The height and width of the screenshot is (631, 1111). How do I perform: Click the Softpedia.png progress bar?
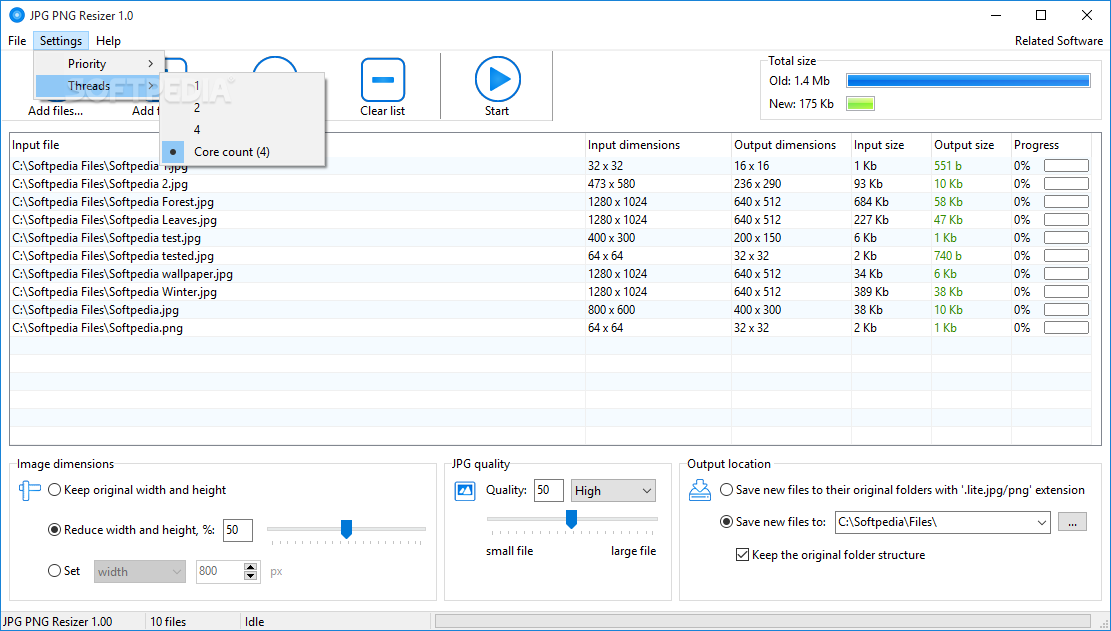click(1066, 328)
